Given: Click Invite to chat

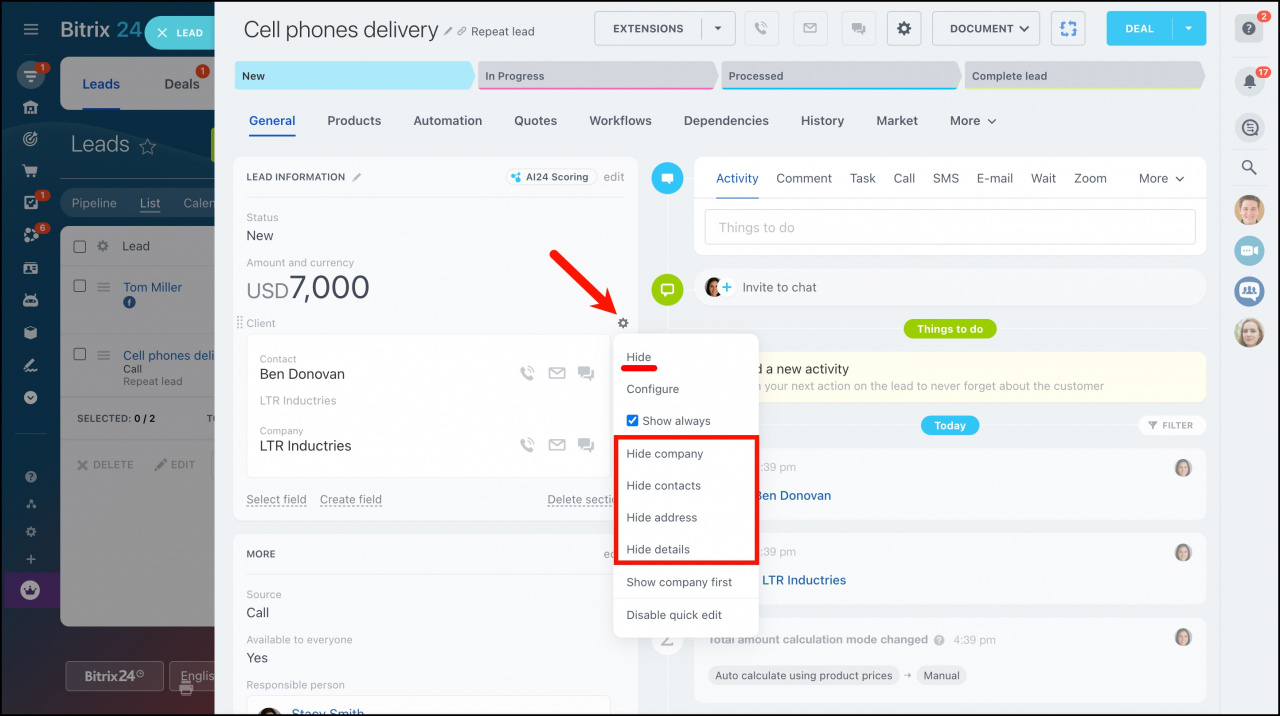Looking at the screenshot, I should (779, 287).
